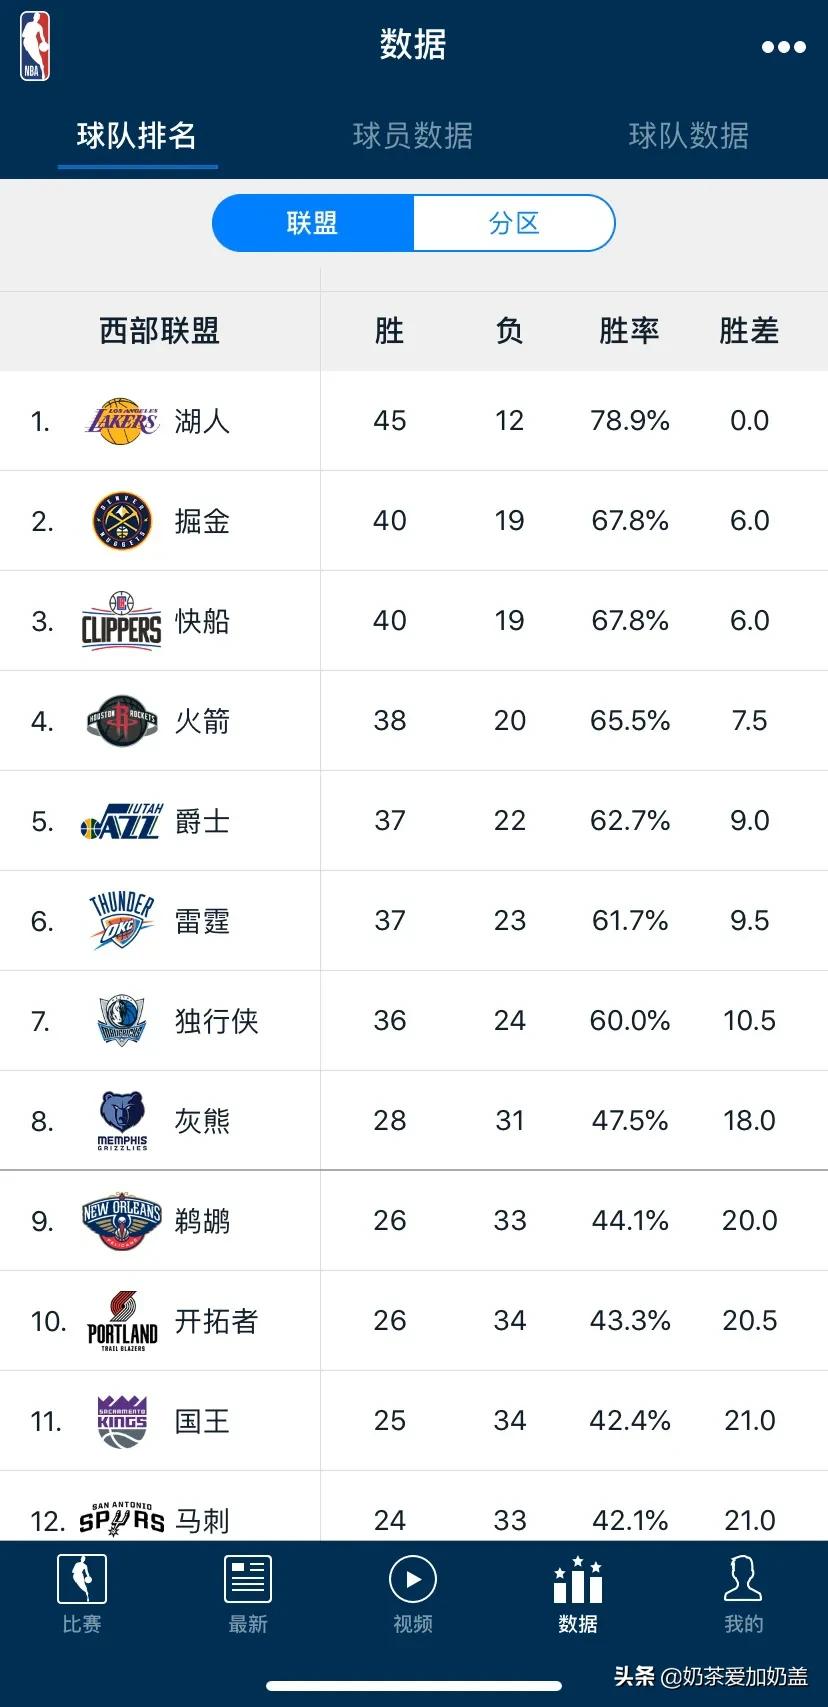
Task: Sort by the 胜率 win percentage column
Action: click(629, 331)
